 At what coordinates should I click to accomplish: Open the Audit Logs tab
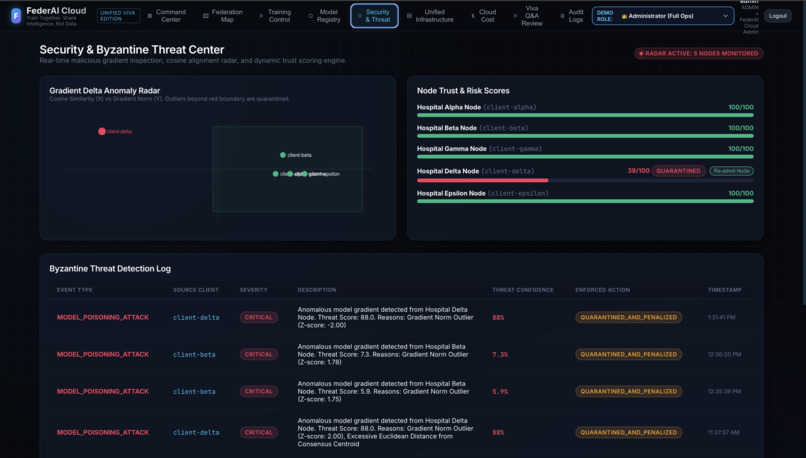click(x=572, y=16)
